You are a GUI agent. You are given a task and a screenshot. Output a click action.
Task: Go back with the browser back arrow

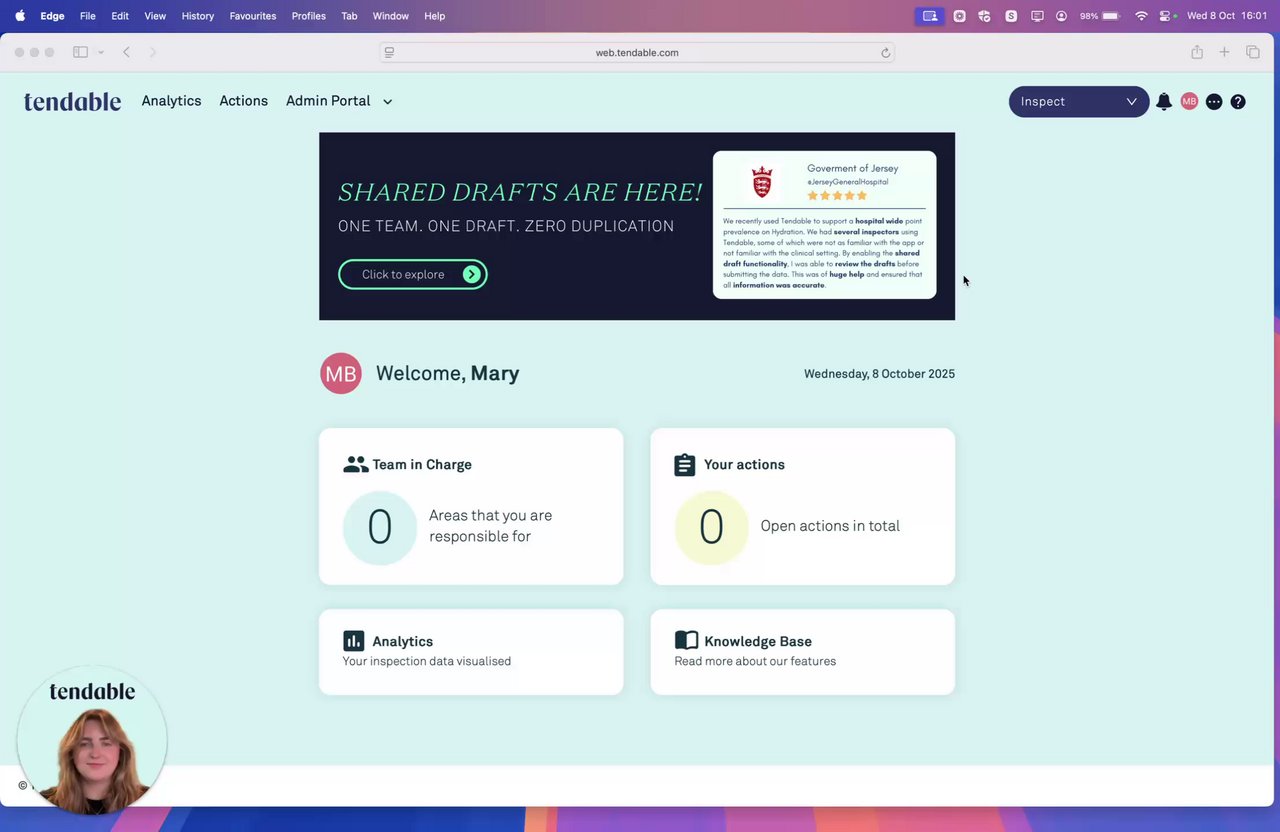pos(126,52)
